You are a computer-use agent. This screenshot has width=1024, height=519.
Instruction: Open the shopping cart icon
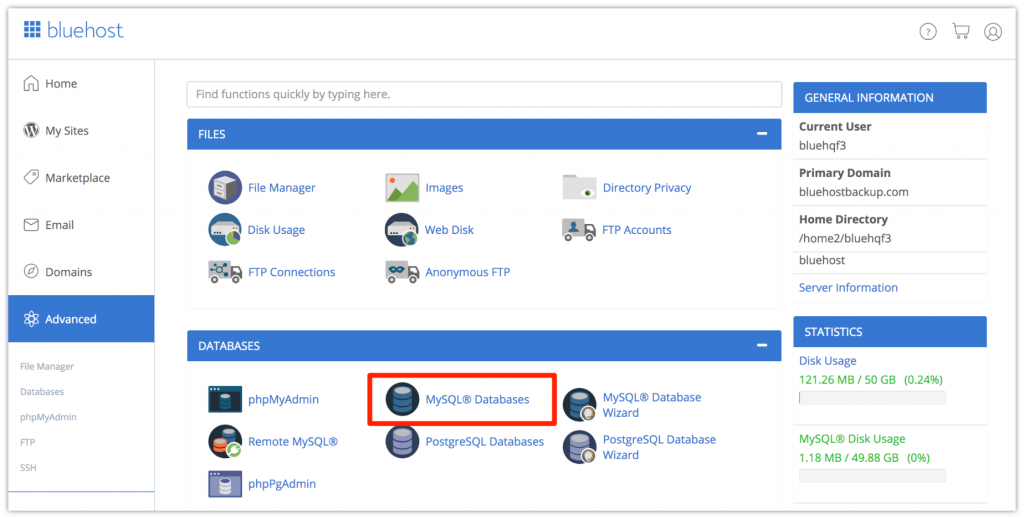tap(961, 31)
